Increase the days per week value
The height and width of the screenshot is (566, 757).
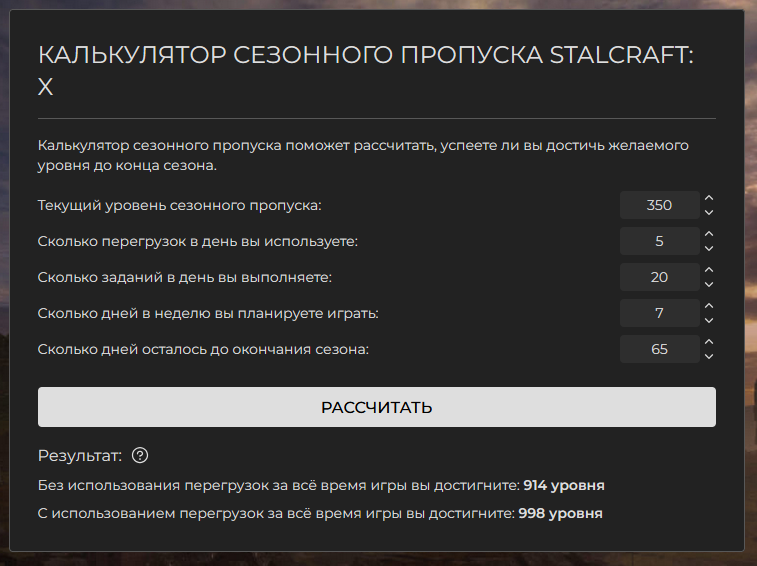[x=709, y=306]
